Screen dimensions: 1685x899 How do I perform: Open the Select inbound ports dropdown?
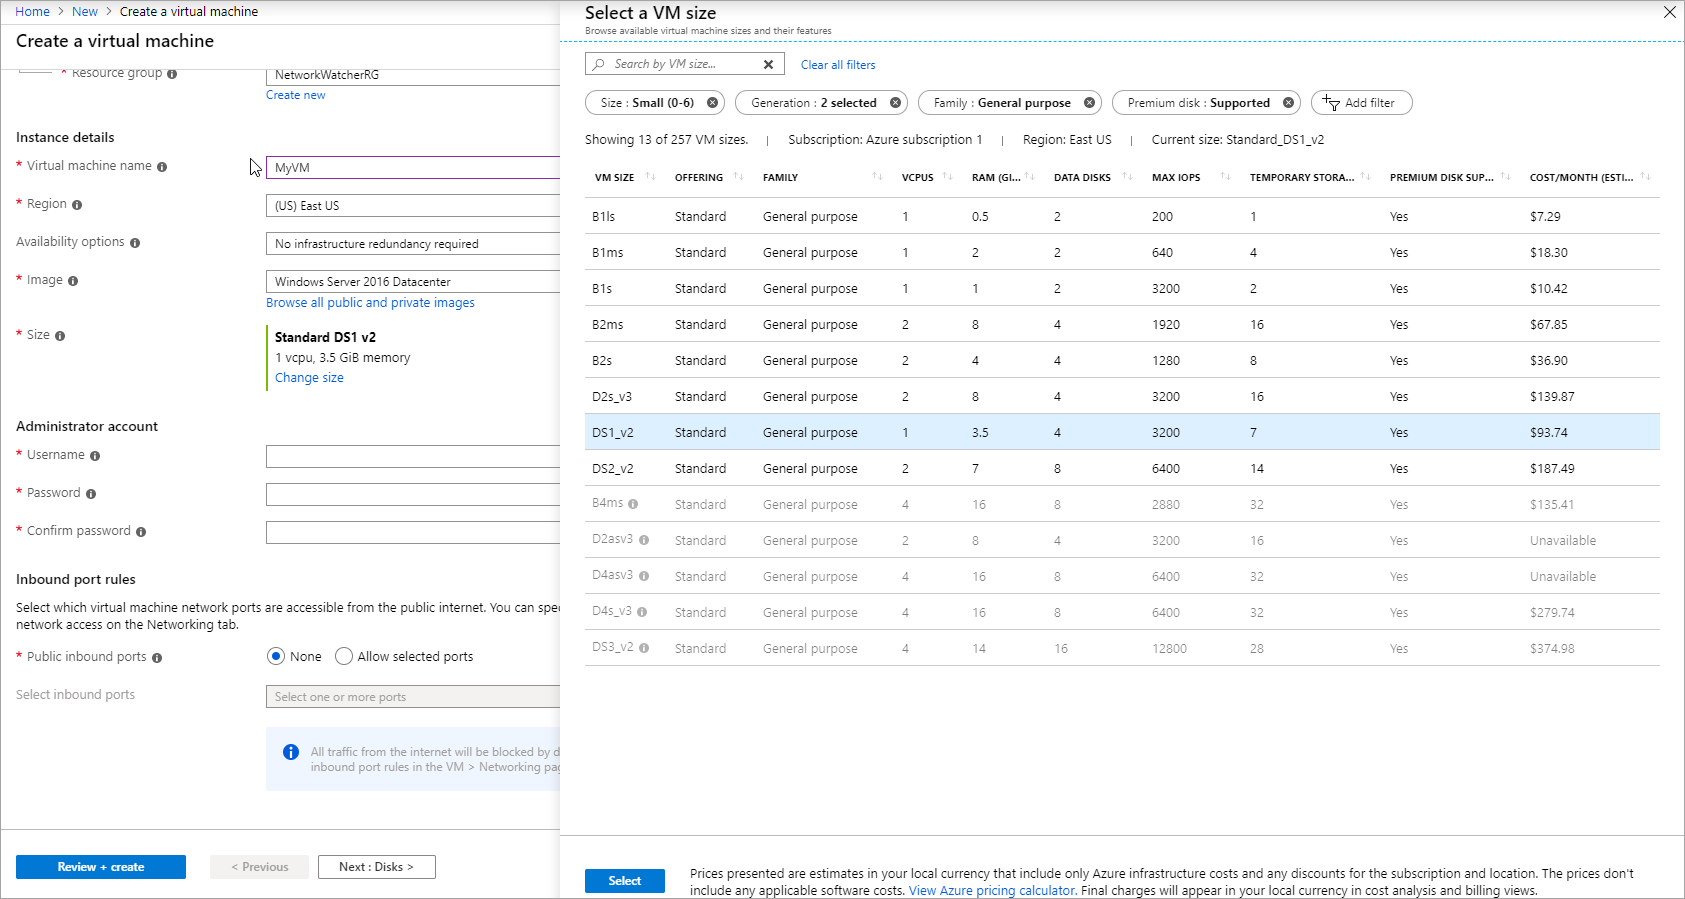[x=412, y=697]
